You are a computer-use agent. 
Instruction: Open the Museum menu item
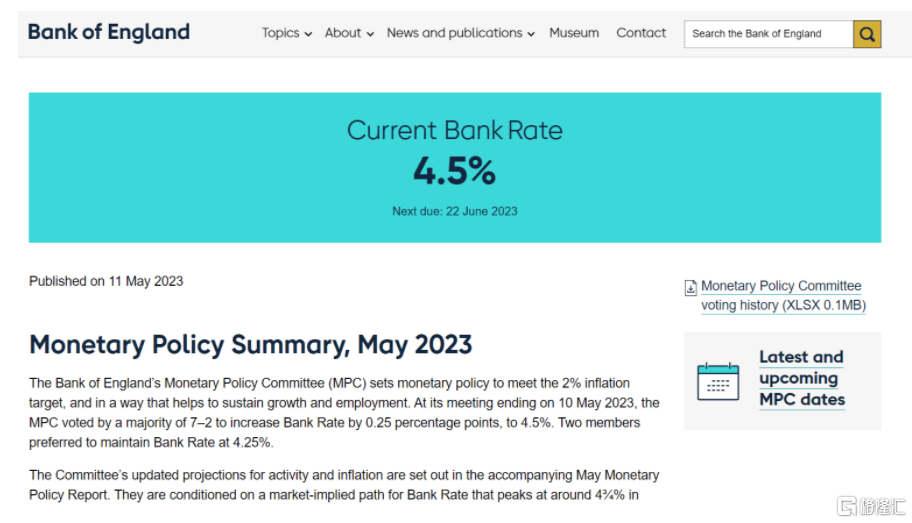point(574,33)
